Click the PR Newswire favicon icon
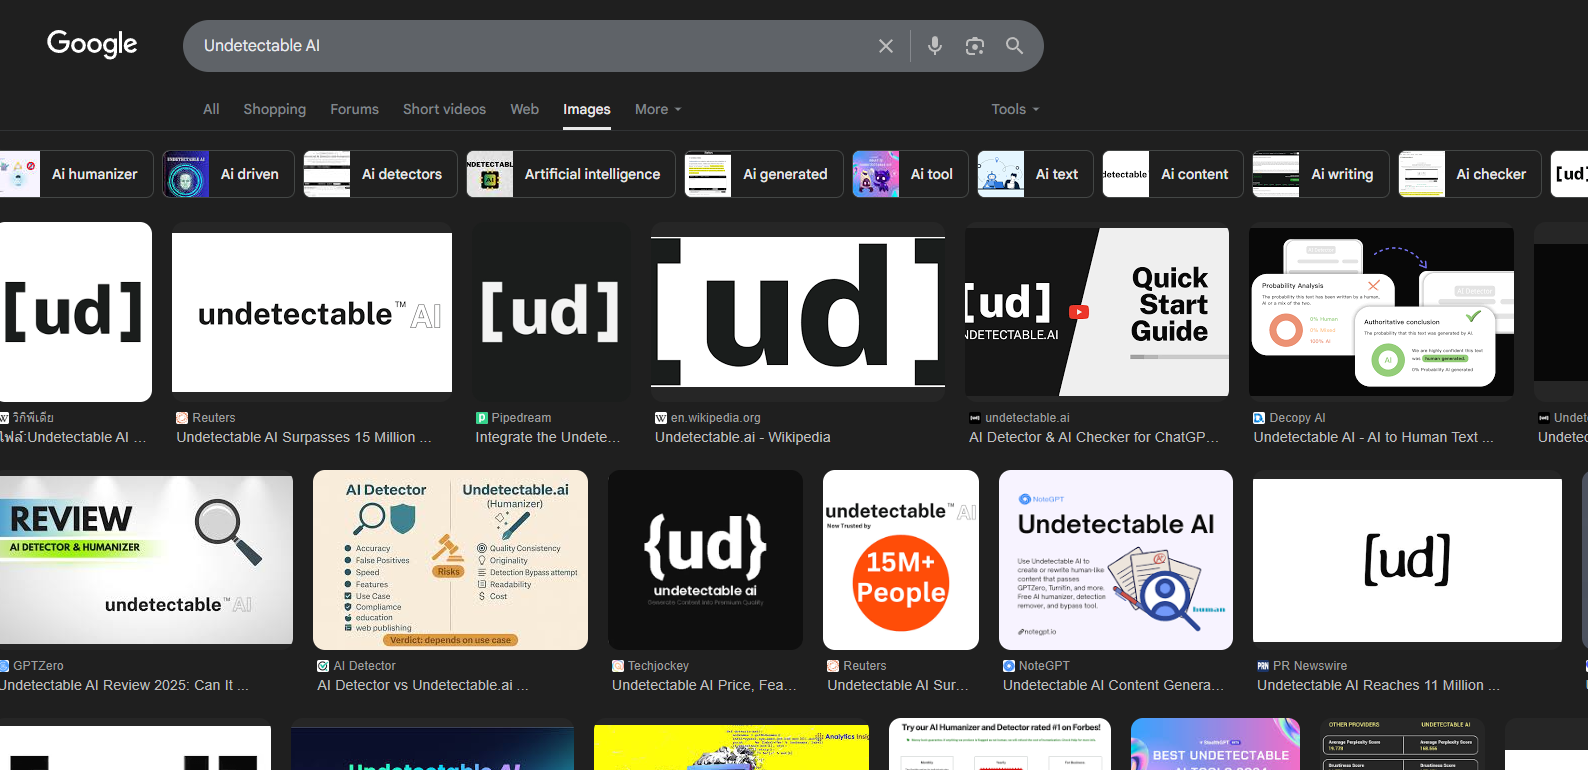Image resolution: width=1588 pixels, height=770 pixels. 1263,666
